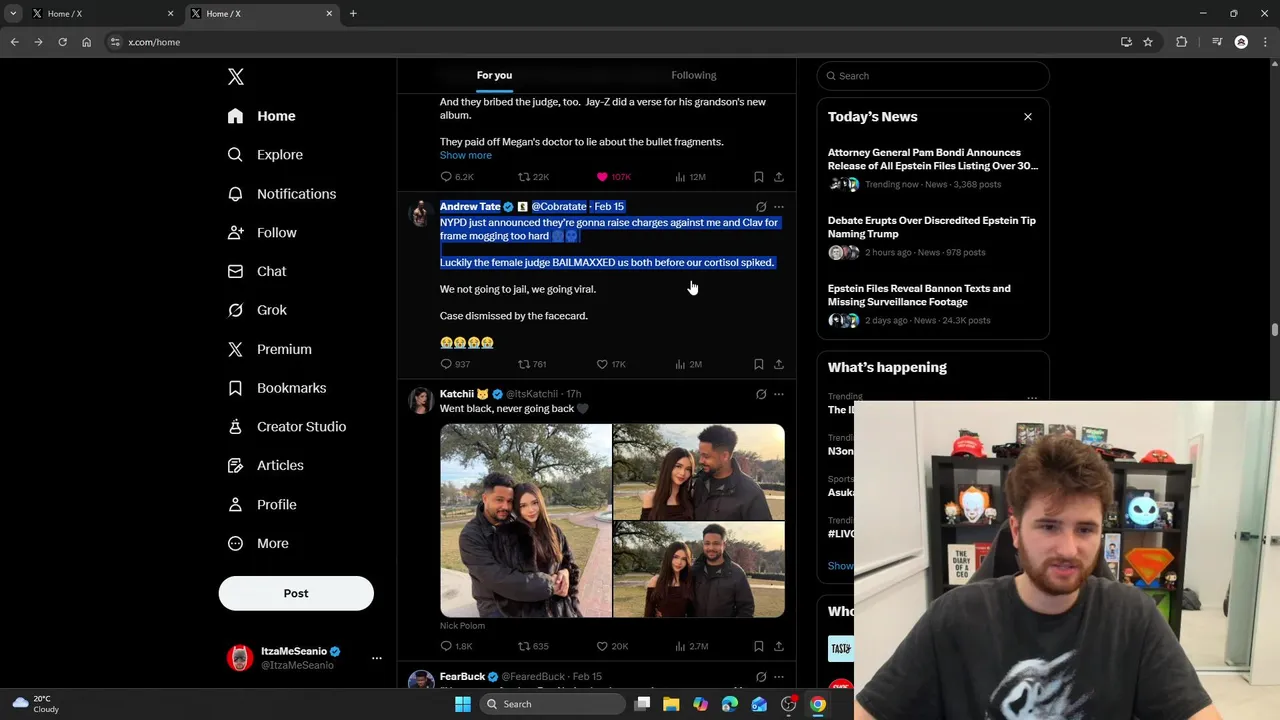The height and width of the screenshot is (720, 1280).
Task: Open Katchii's profile avatar
Action: pos(421,401)
